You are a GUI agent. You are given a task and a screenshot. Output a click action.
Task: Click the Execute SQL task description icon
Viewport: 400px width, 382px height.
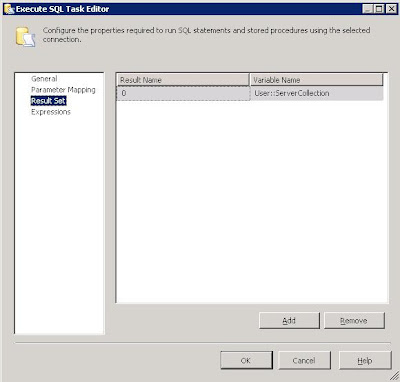pyautogui.click(x=25, y=37)
